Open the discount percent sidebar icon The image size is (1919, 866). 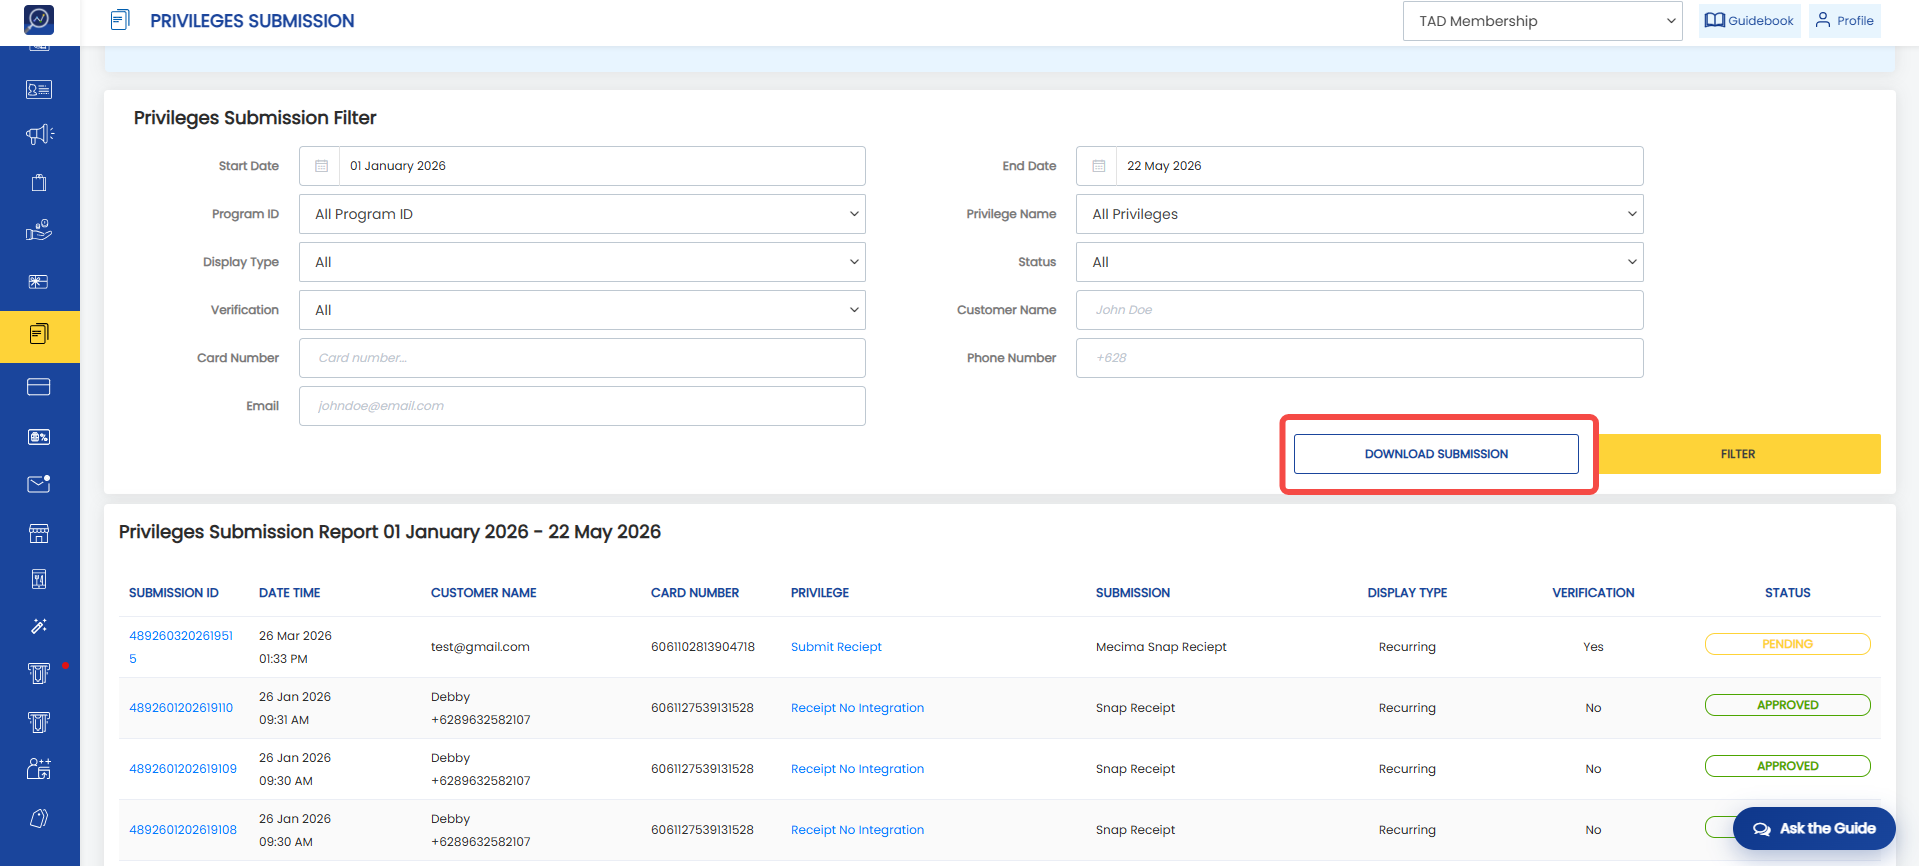39,437
